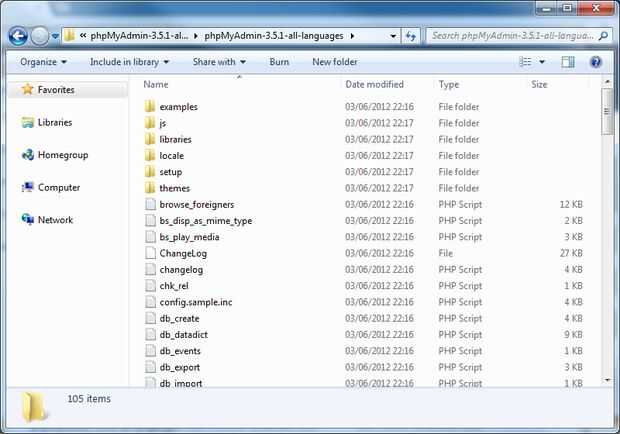Select the db_events file name

[180, 351]
